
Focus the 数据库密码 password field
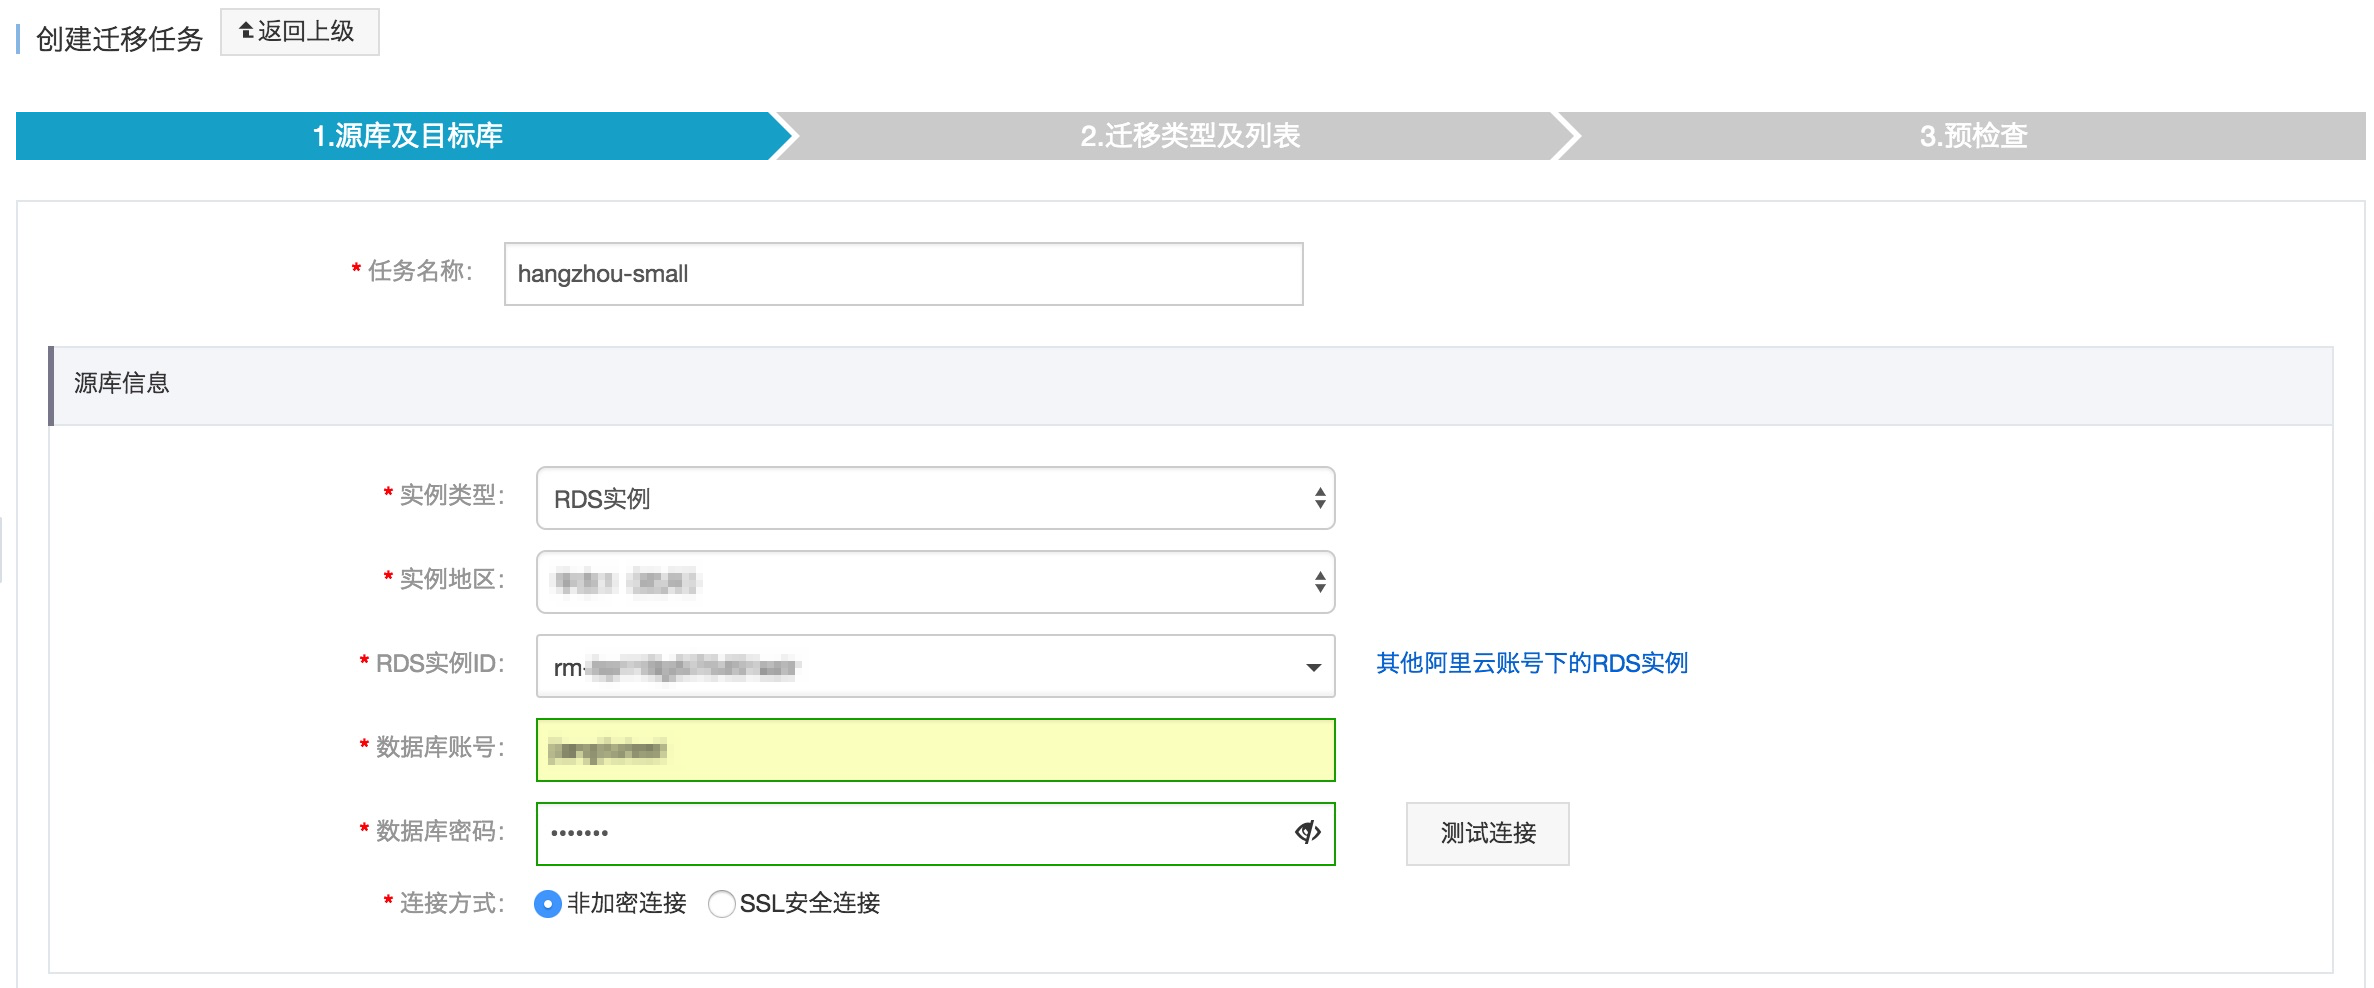pyautogui.click(x=935, y=834)
